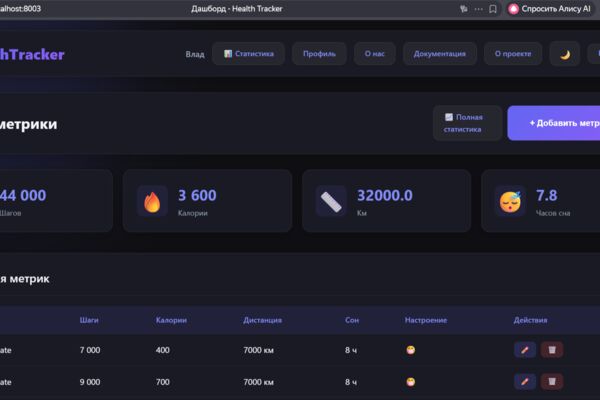Click the localhost:8003 address field
This screenshot has height=400, width=600.
pos(21,9)
